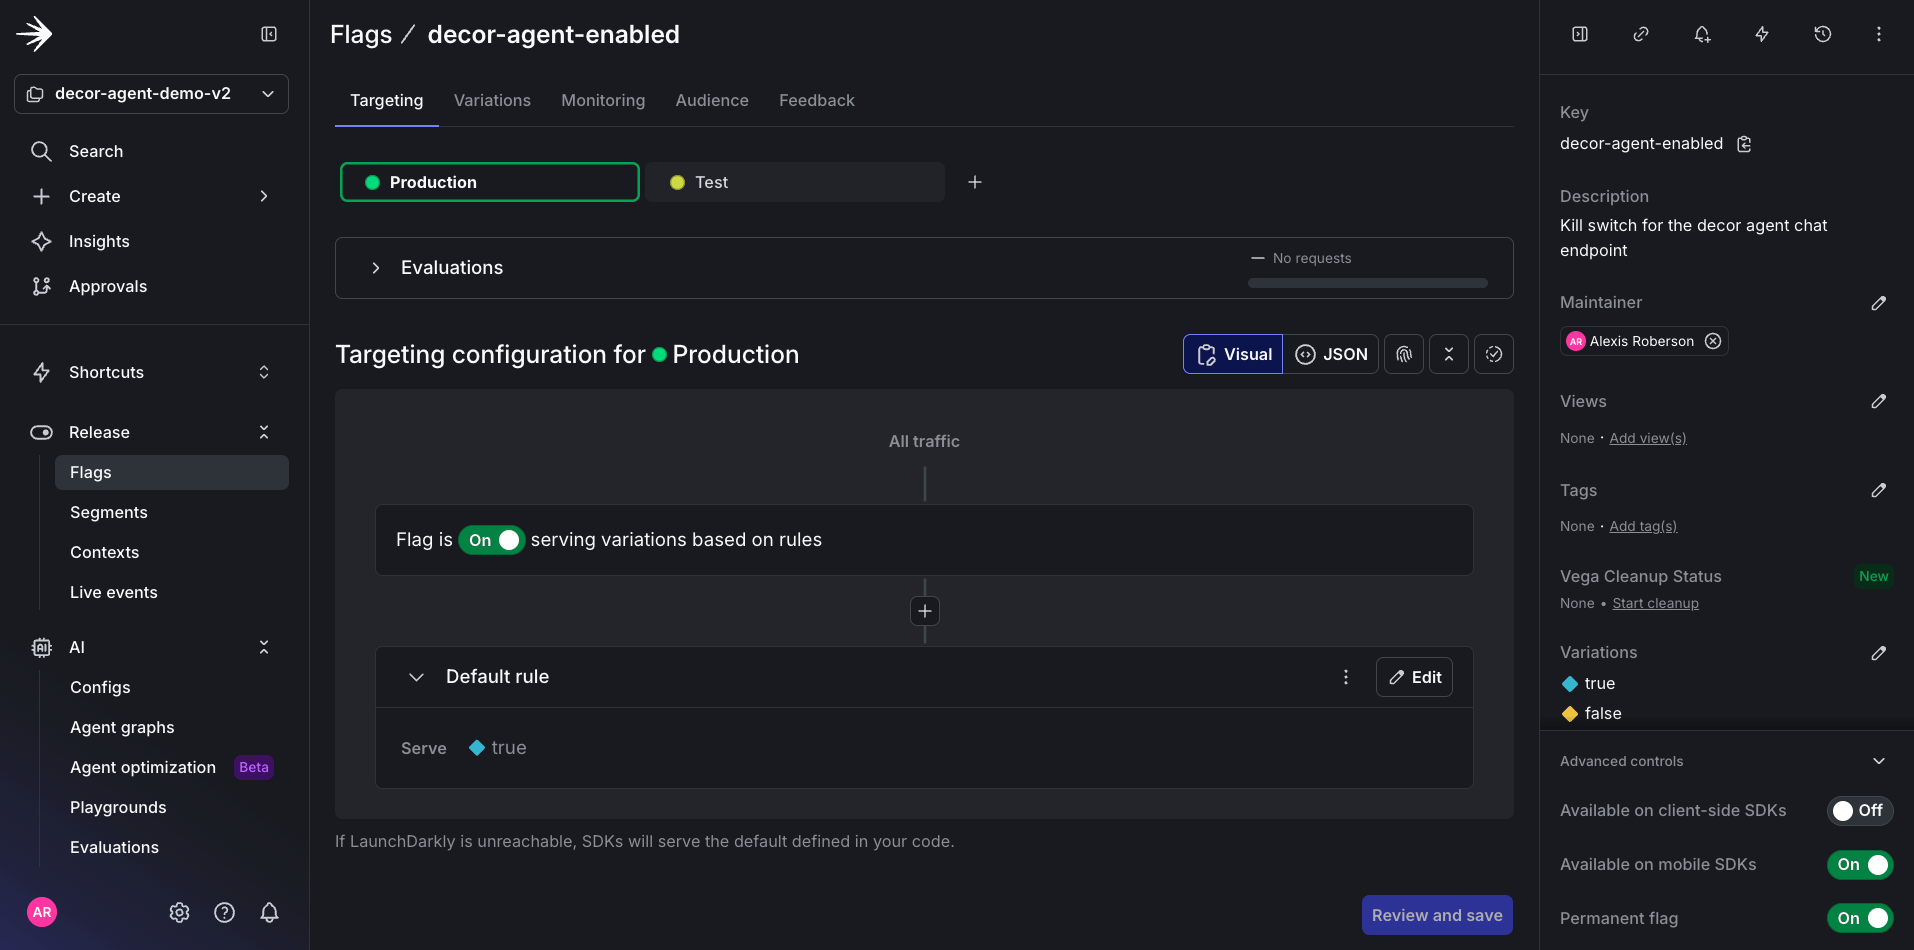Edit the Maintainer with pencil icon
This screenshot has width=1914, height=950.
(x=1879, y=303)
